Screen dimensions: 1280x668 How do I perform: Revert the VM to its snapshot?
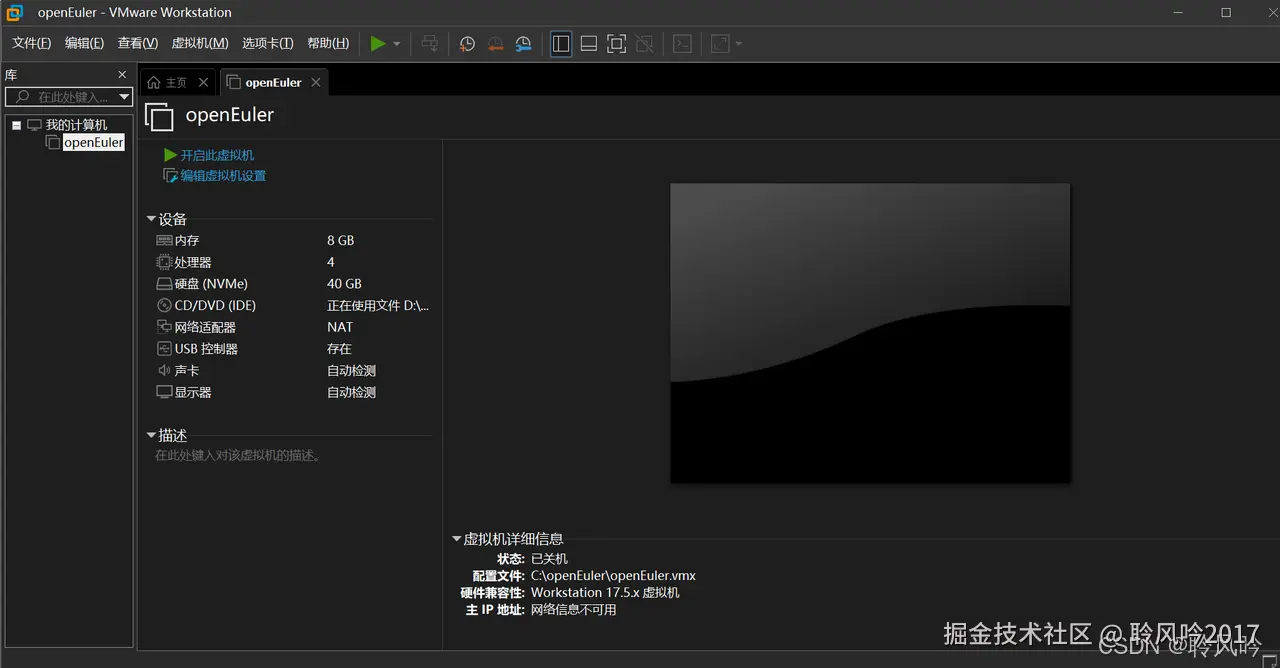pyautogui.click(x=495, y=43)
